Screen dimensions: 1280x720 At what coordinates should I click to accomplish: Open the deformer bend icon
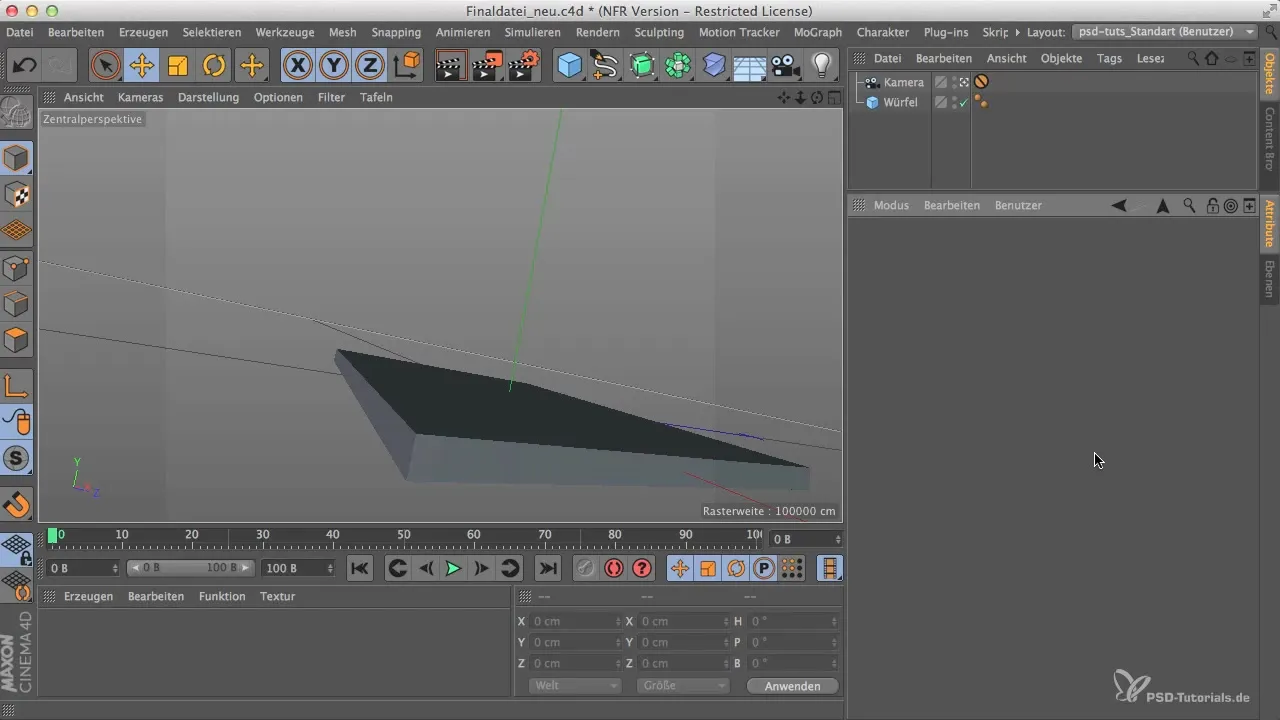[714, 66]
